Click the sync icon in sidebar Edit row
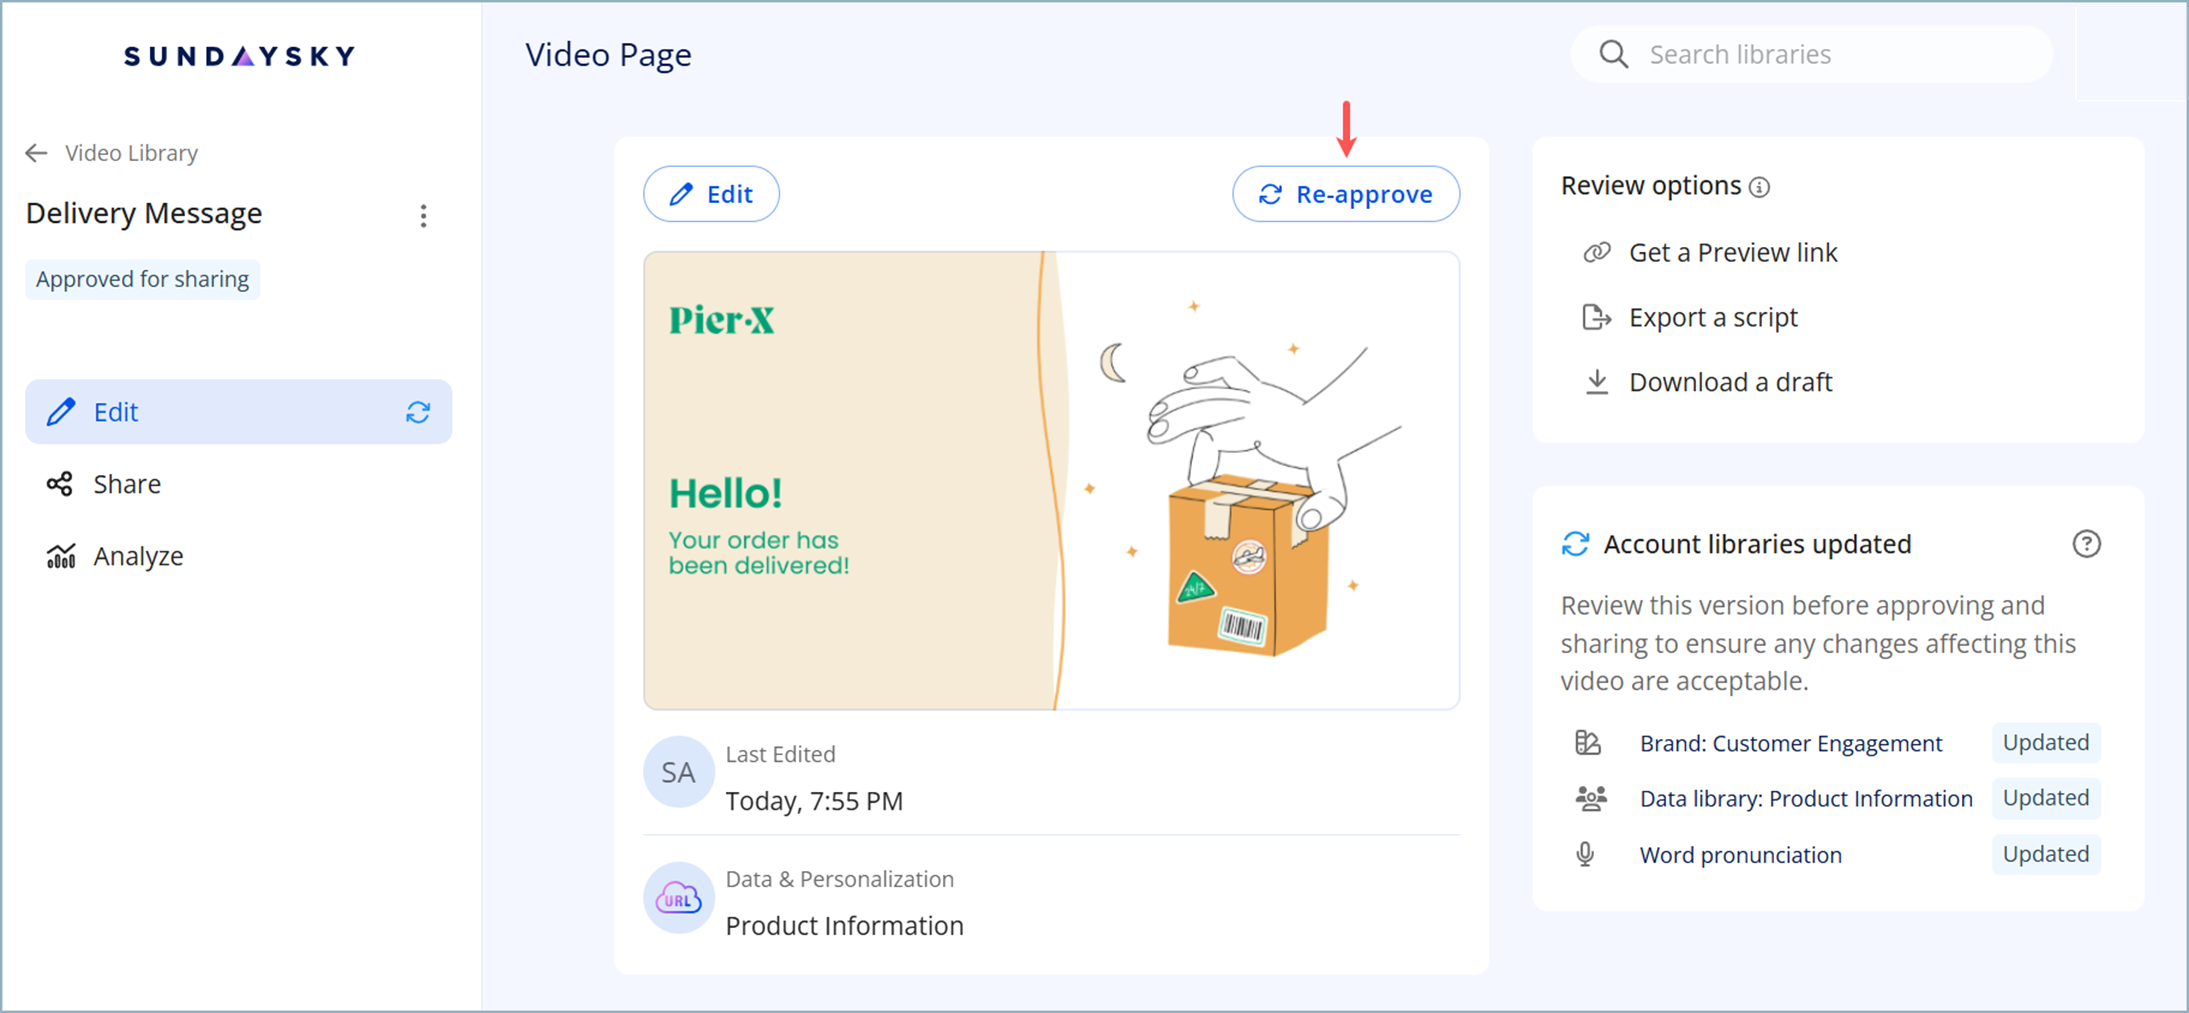This screenshot has width=2189, height=1013. 418,412
